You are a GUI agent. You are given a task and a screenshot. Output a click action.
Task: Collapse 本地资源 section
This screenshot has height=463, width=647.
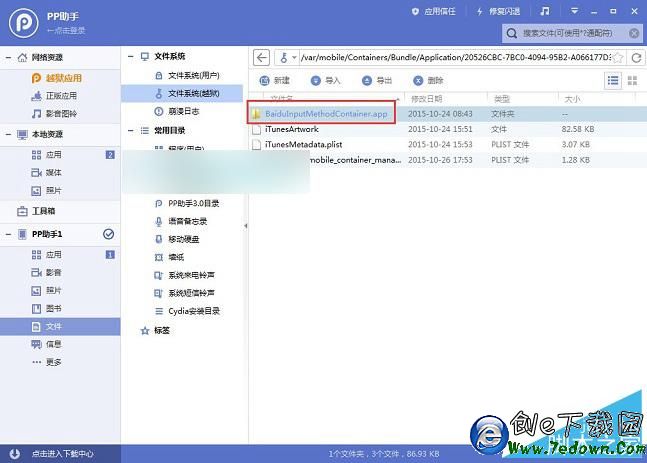[8, 134]
